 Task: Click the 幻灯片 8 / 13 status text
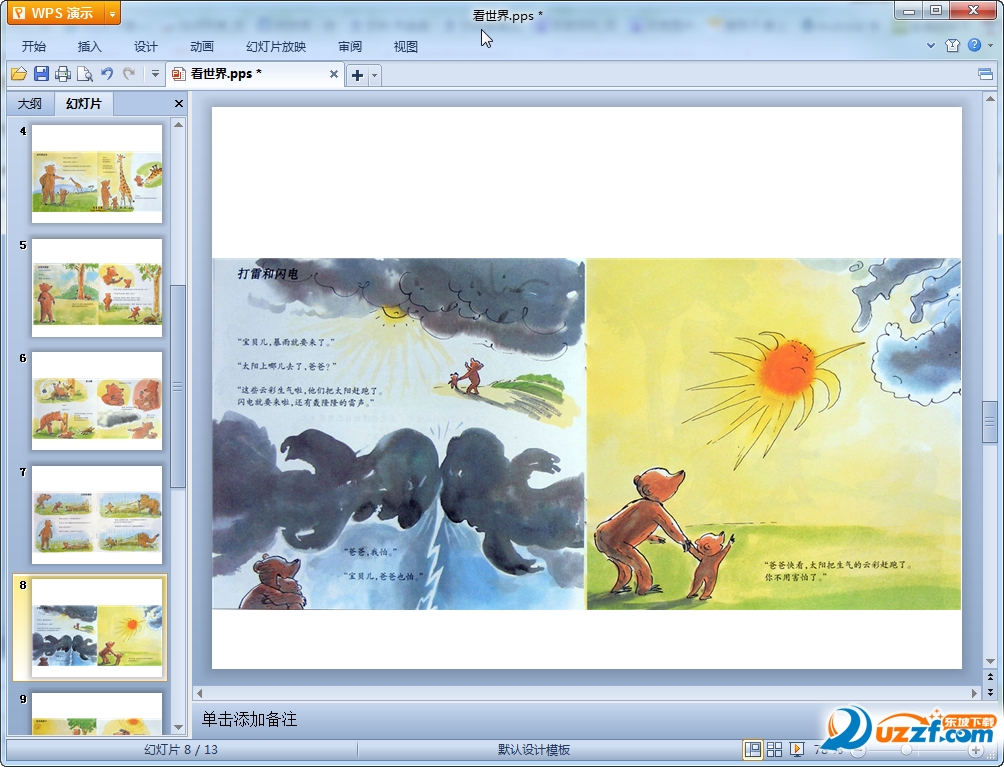tap(181, 750)
